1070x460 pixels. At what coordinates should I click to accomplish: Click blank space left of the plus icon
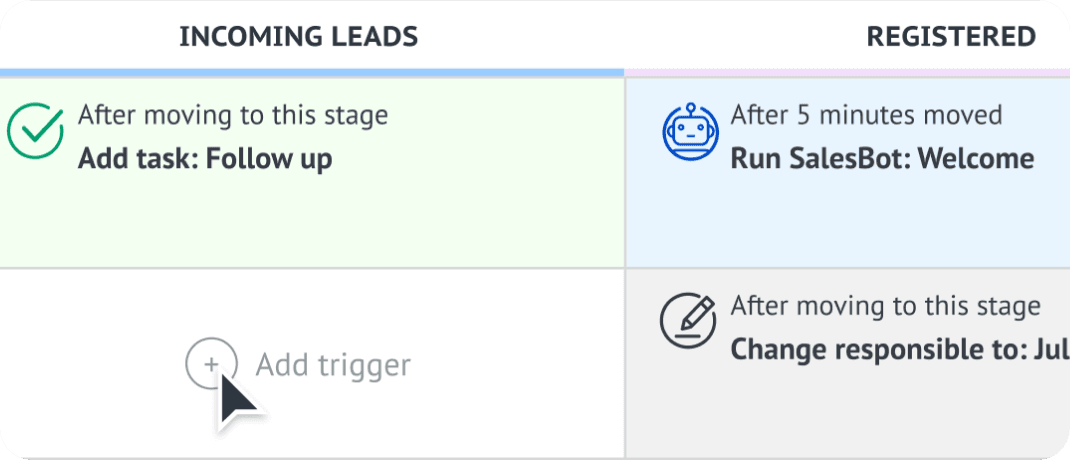90,365
